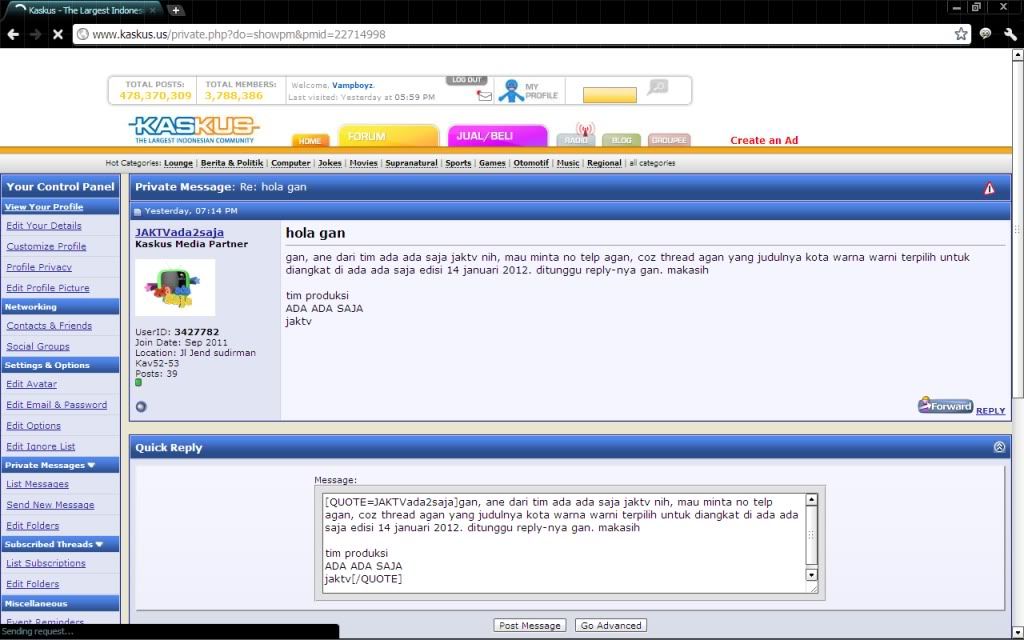Click the message box scroll down arrow
This screenshot has width=1024, height=640.
click(811, 575)
